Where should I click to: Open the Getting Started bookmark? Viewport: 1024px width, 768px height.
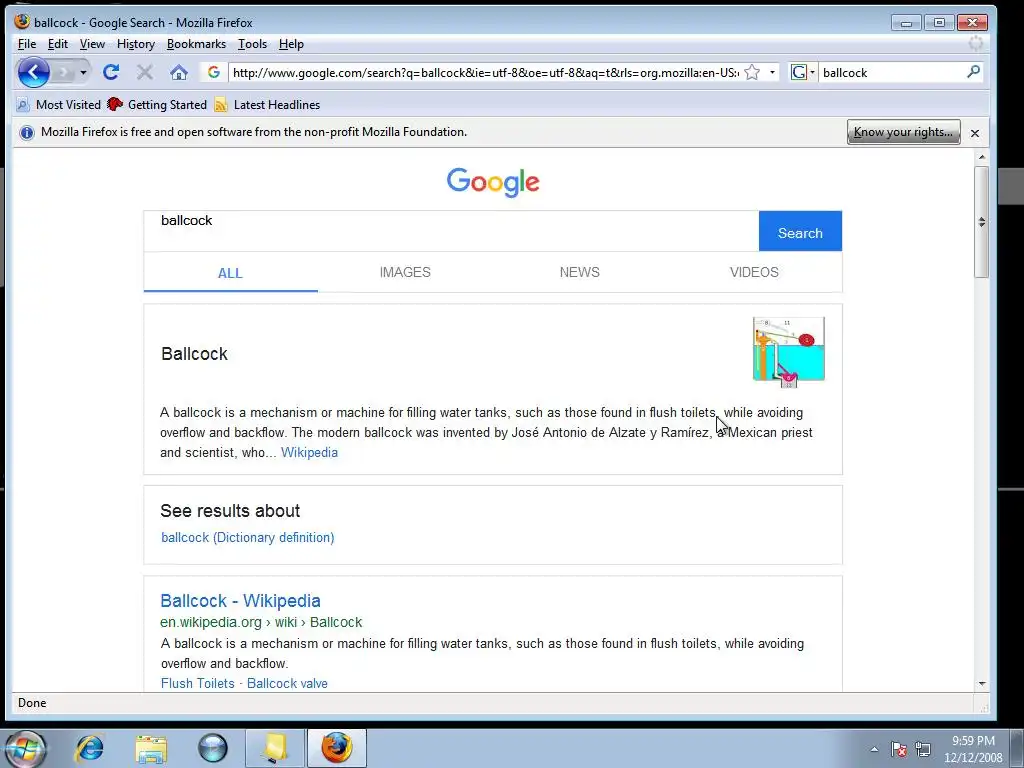coord(157,104)
